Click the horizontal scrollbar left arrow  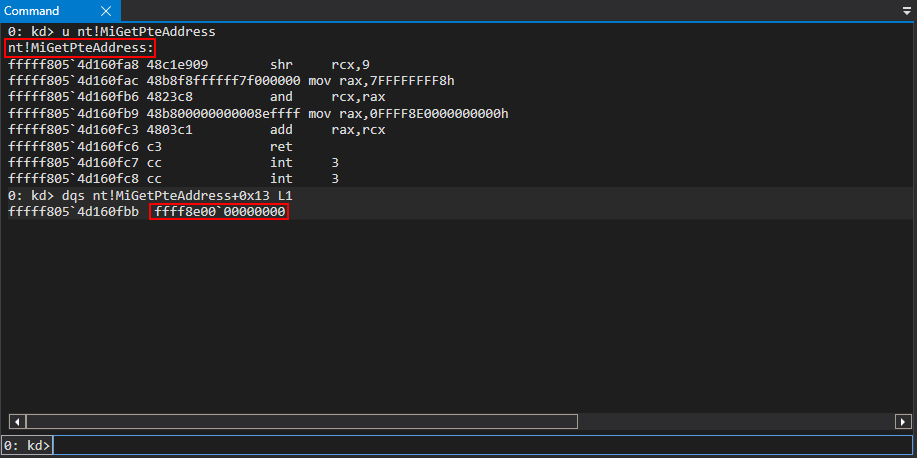(15, 421)
